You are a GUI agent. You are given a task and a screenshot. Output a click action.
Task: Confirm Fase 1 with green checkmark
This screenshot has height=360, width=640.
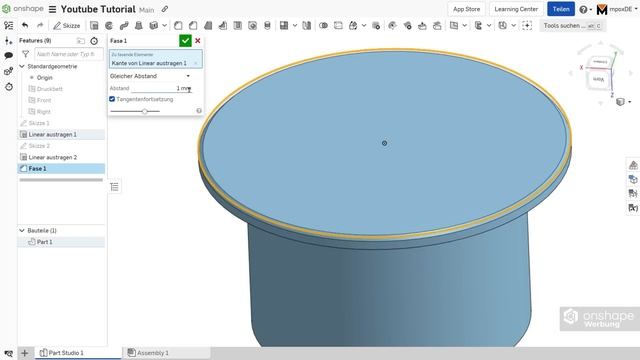[x=185, y=41]
